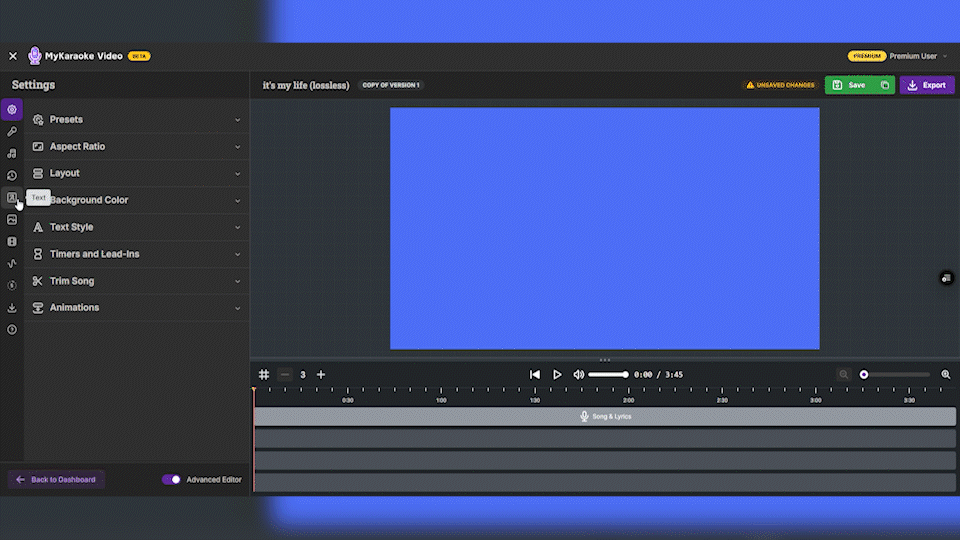The image size is (960, 540).
Task: Open the image background sidebar icon
Action: tap(12, 220)
